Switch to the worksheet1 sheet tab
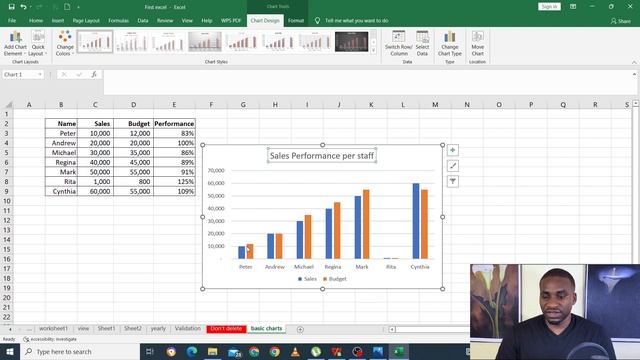 [53, 329]
